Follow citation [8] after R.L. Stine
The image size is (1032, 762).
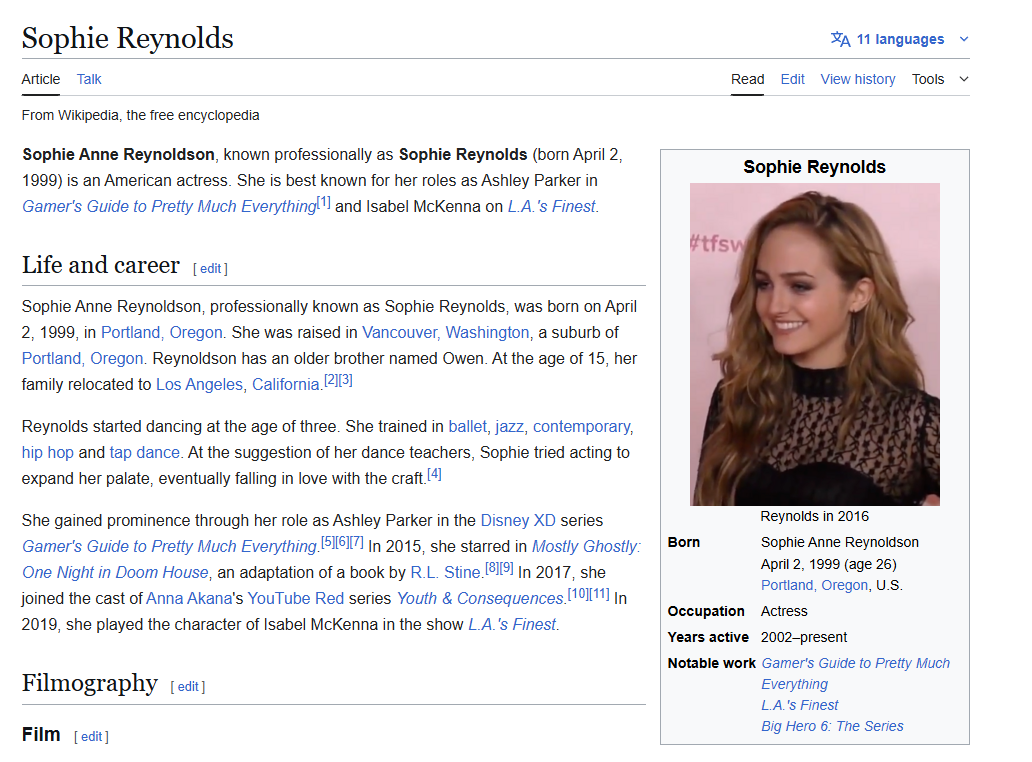click(492, 568)
